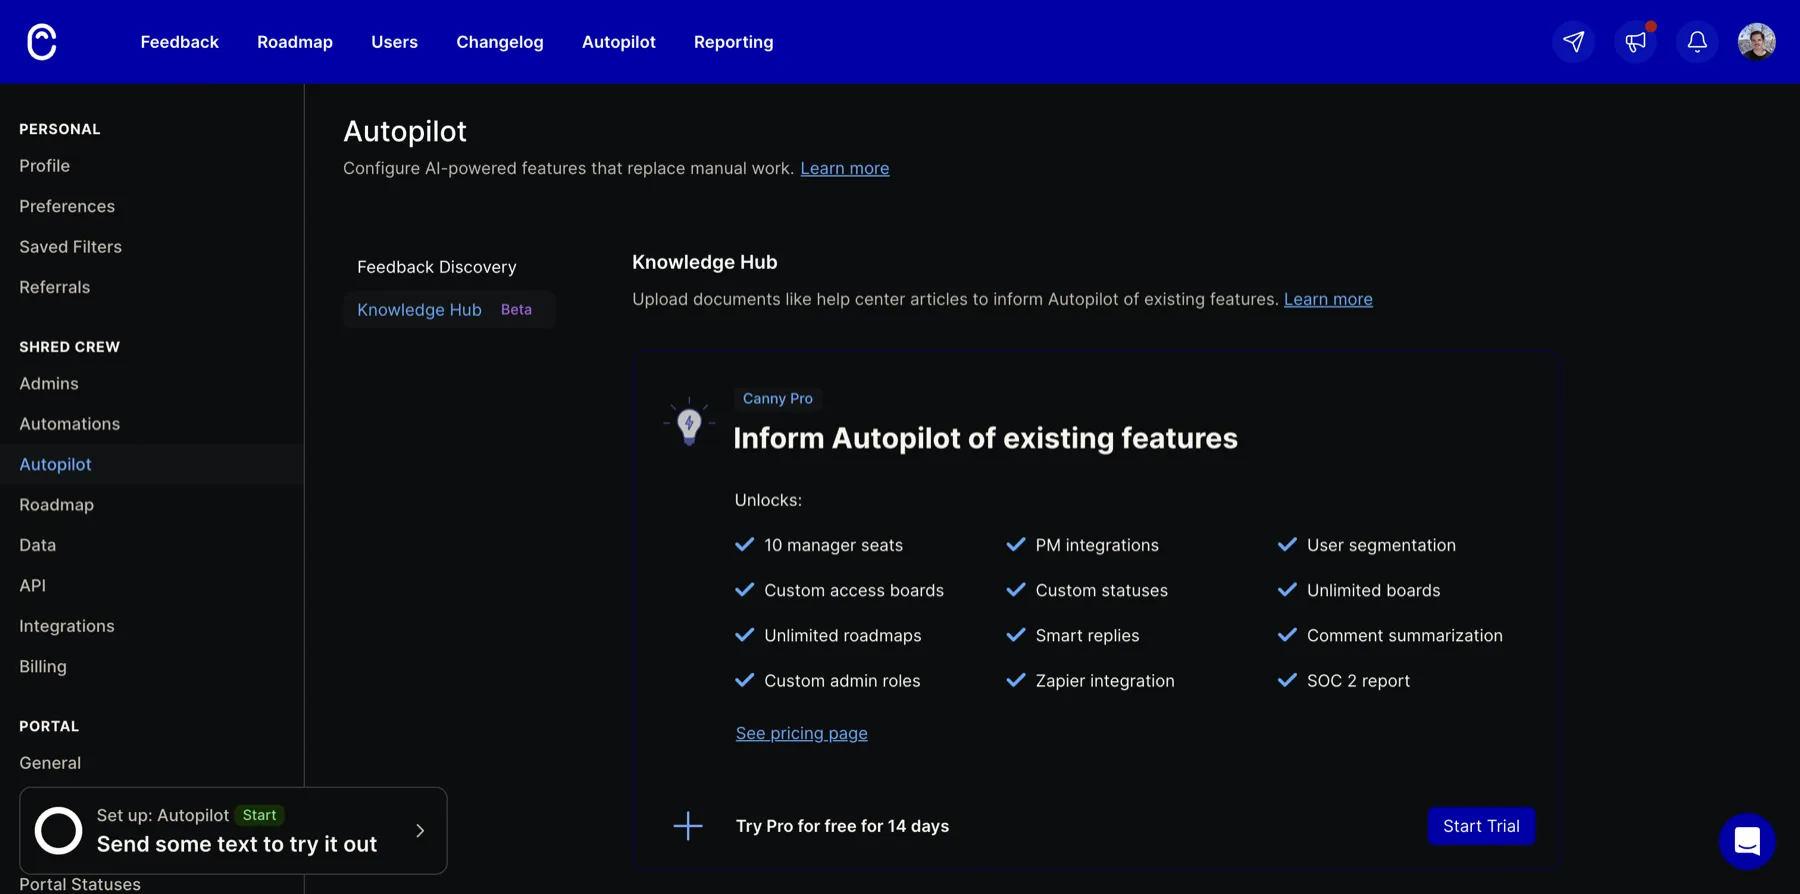The image size is (1800, 894).
Task: Click 'Zapier integration' feature text
Action: click(x=1105, y=681)
